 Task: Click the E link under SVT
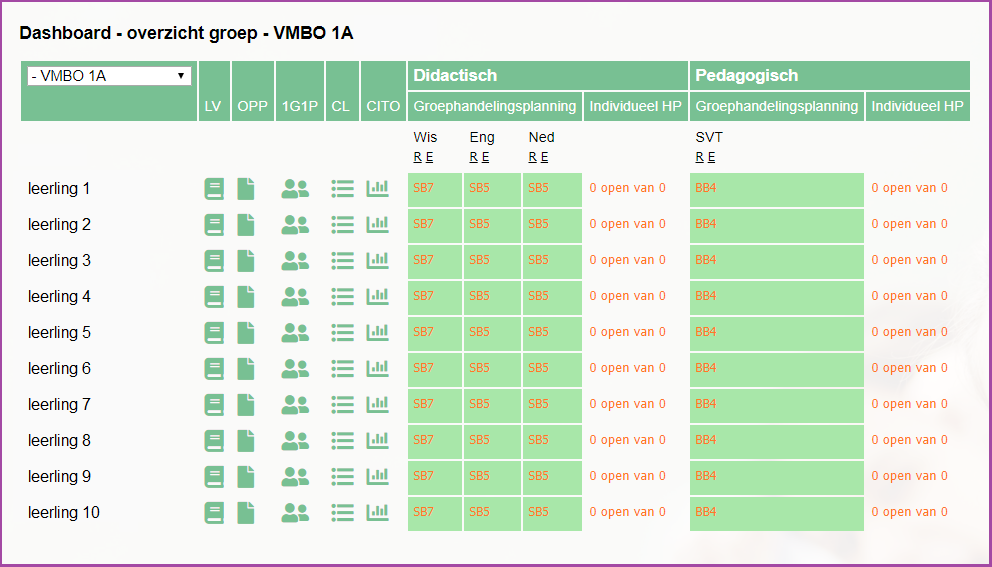(711, 157)
